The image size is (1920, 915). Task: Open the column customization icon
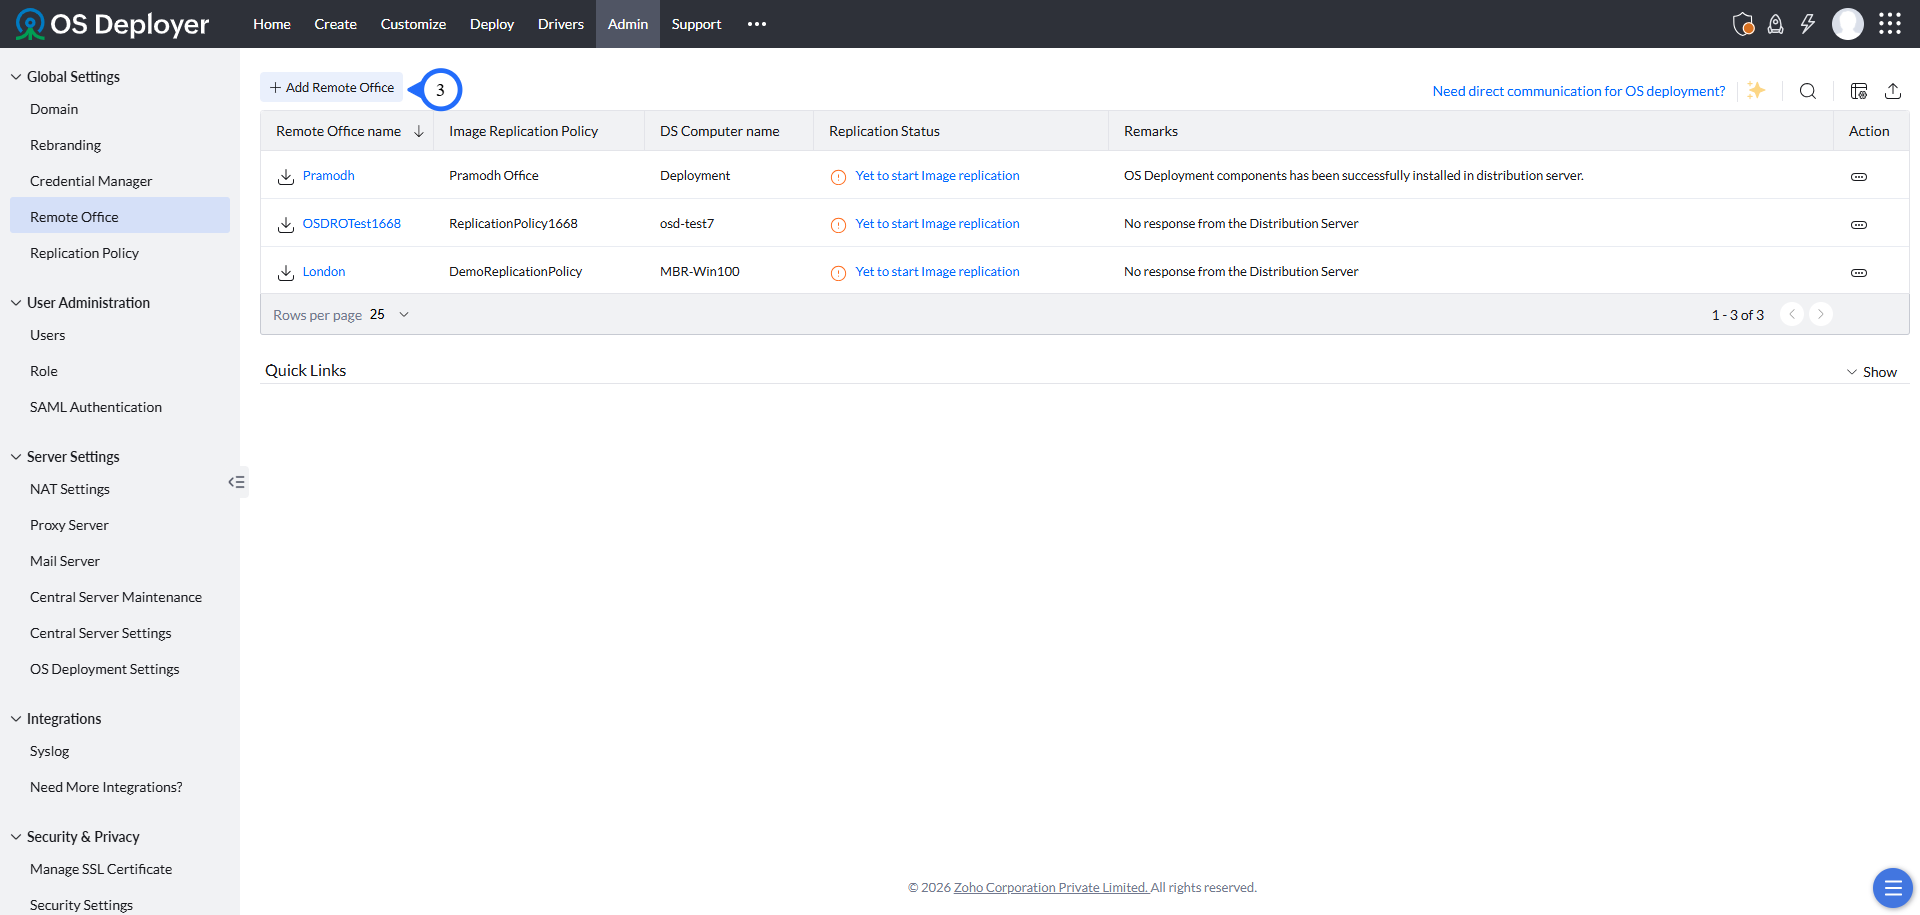[x=1858, y=91]
